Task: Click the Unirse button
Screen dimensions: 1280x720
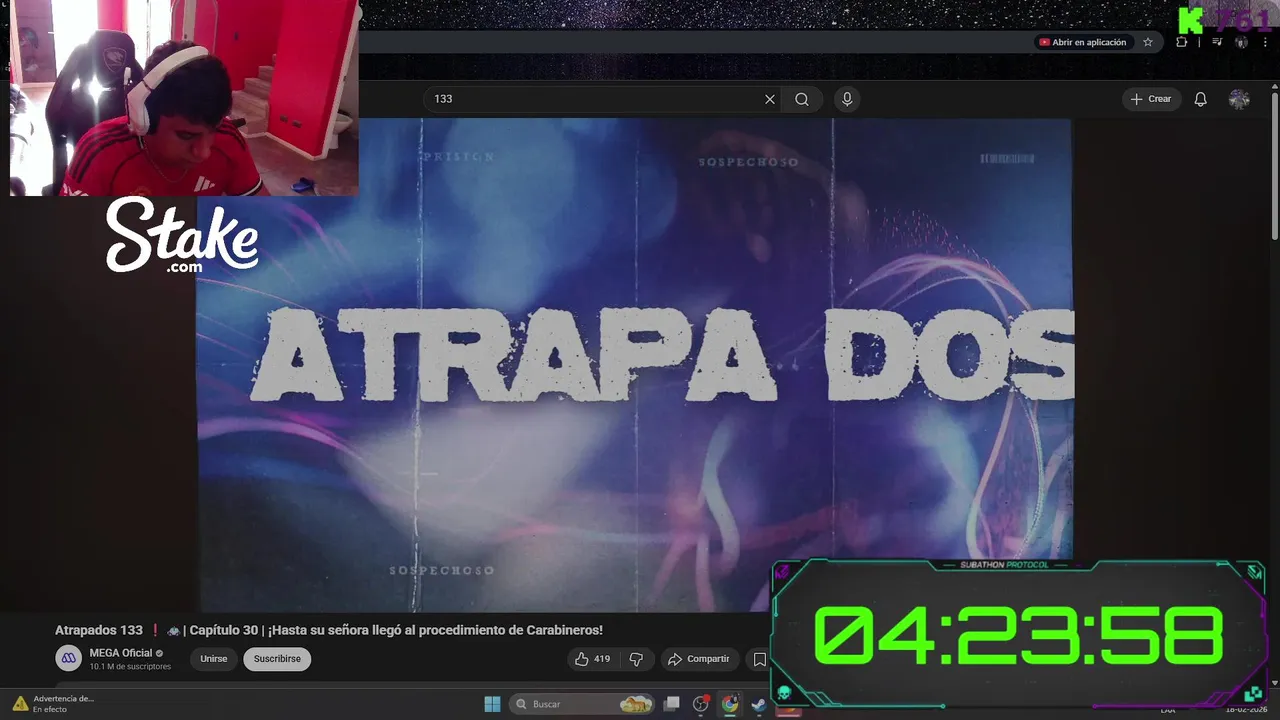Action: coord(214,659)
